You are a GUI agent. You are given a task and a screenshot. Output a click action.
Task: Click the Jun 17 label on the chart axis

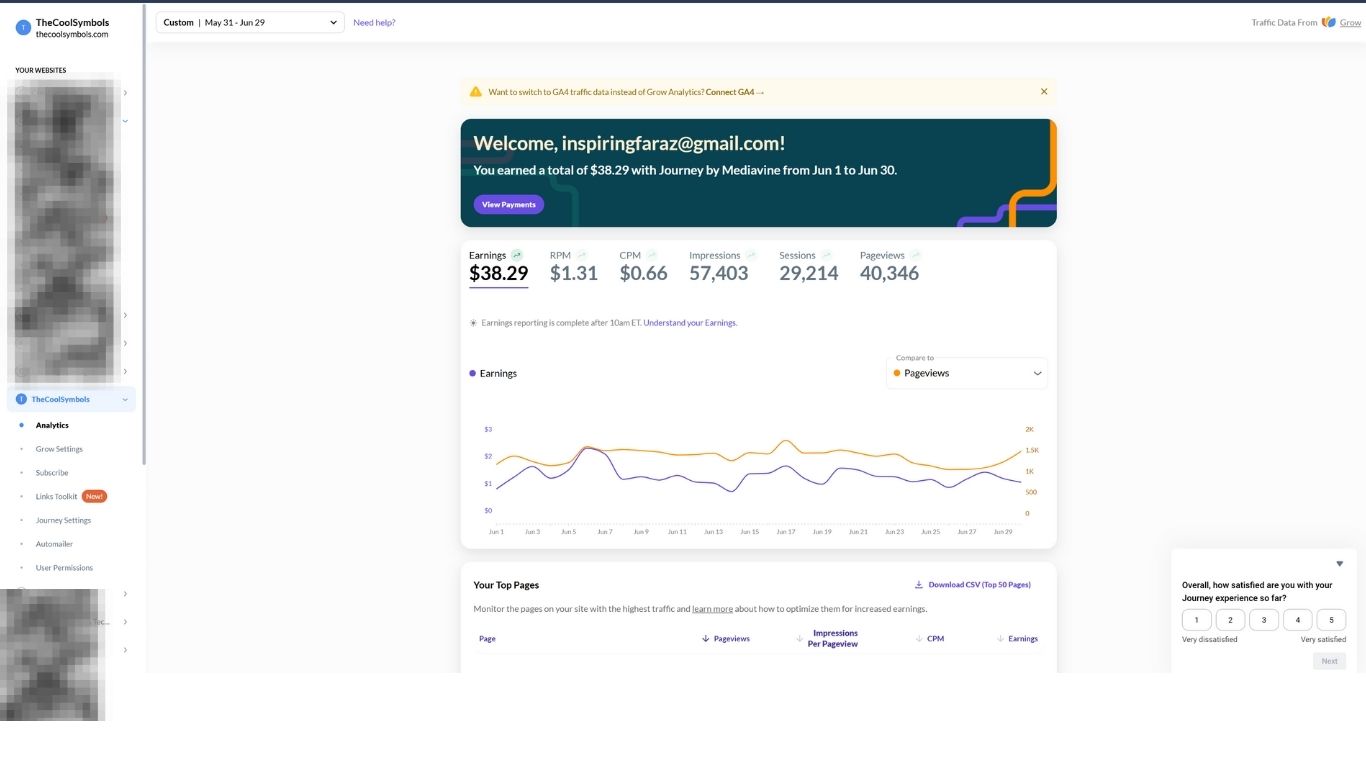click(786, 532)
